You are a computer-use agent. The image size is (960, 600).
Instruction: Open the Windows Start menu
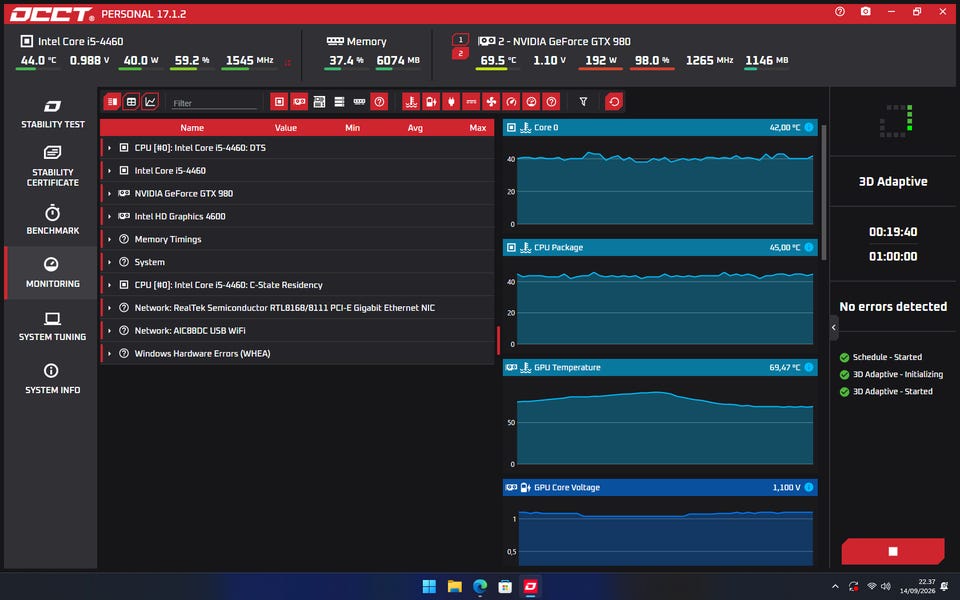point(429,587)
